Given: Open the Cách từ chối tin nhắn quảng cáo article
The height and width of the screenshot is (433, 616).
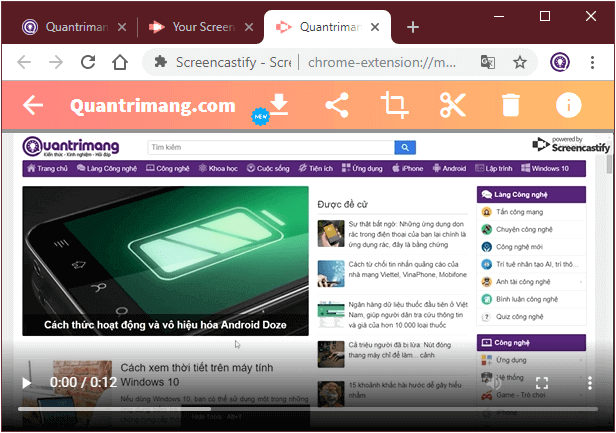Looking at the screenshot, I should point(407,269).
